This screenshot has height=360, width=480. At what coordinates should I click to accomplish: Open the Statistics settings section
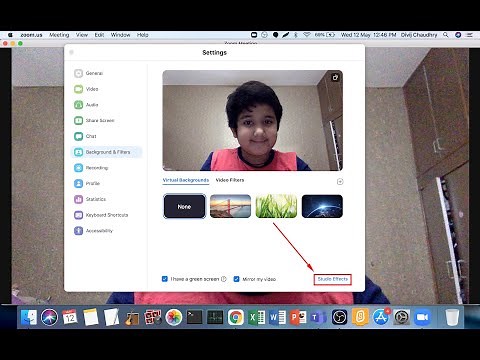tap(90, 199)
